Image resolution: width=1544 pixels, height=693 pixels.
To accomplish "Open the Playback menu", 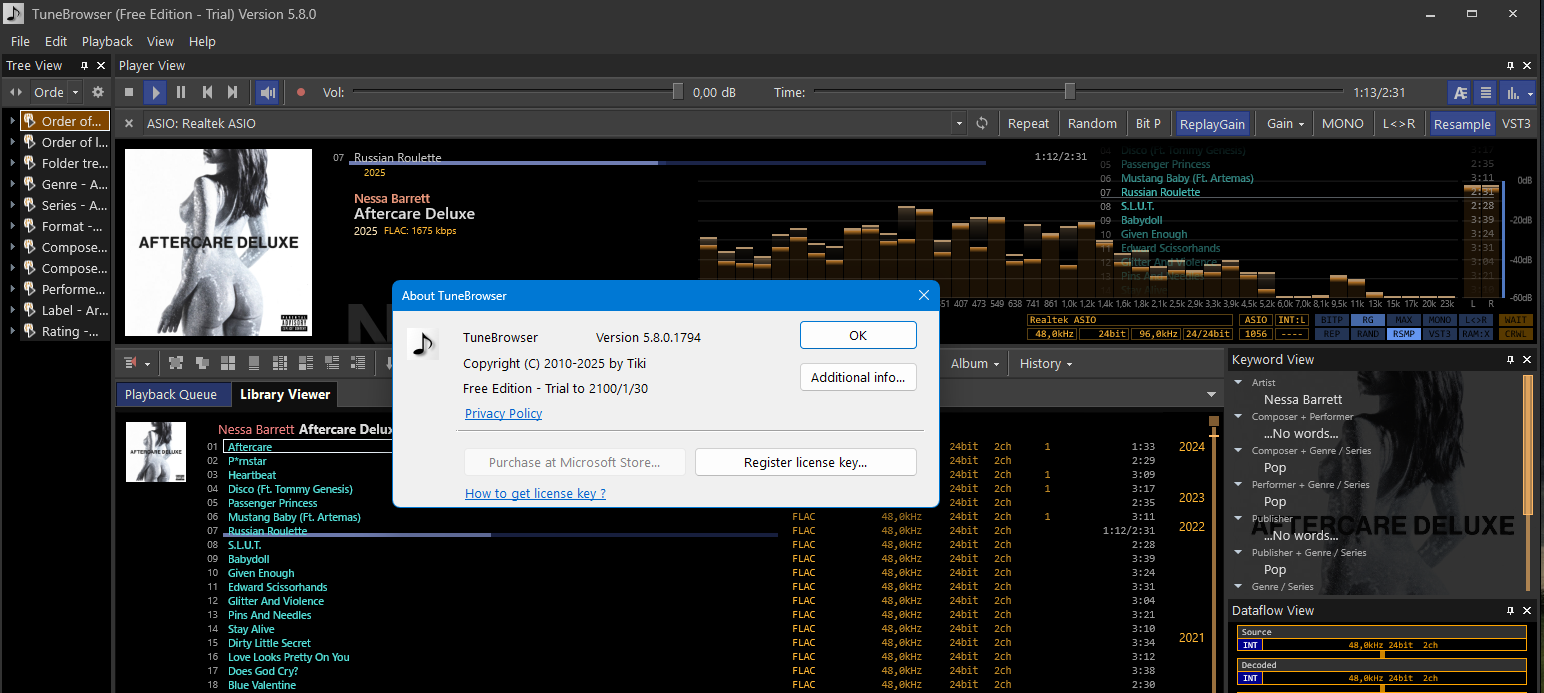I will (x=107, y=41).
